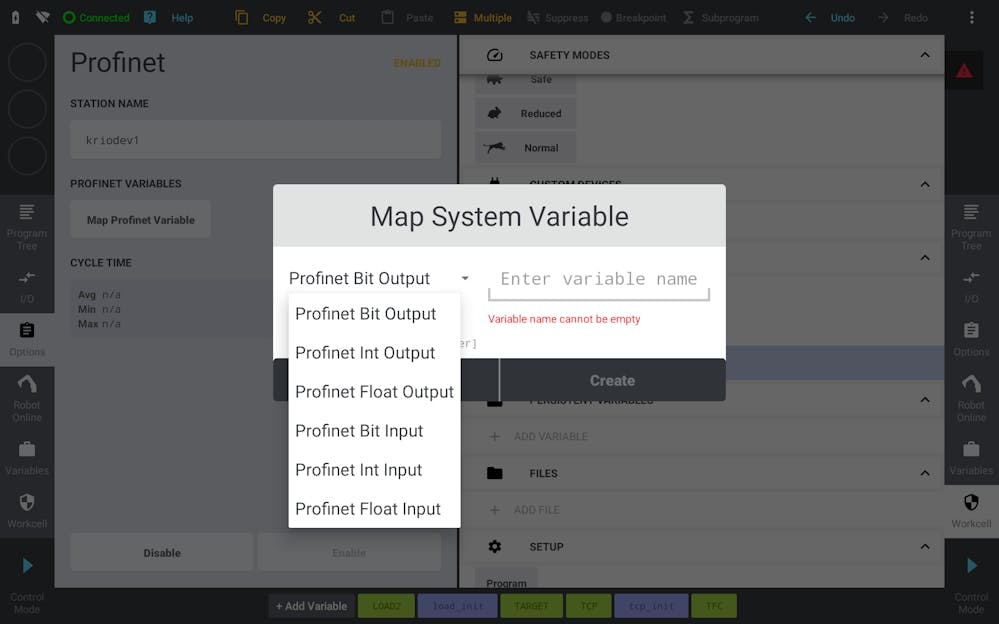Open Workcell in left sidebar

27,511
